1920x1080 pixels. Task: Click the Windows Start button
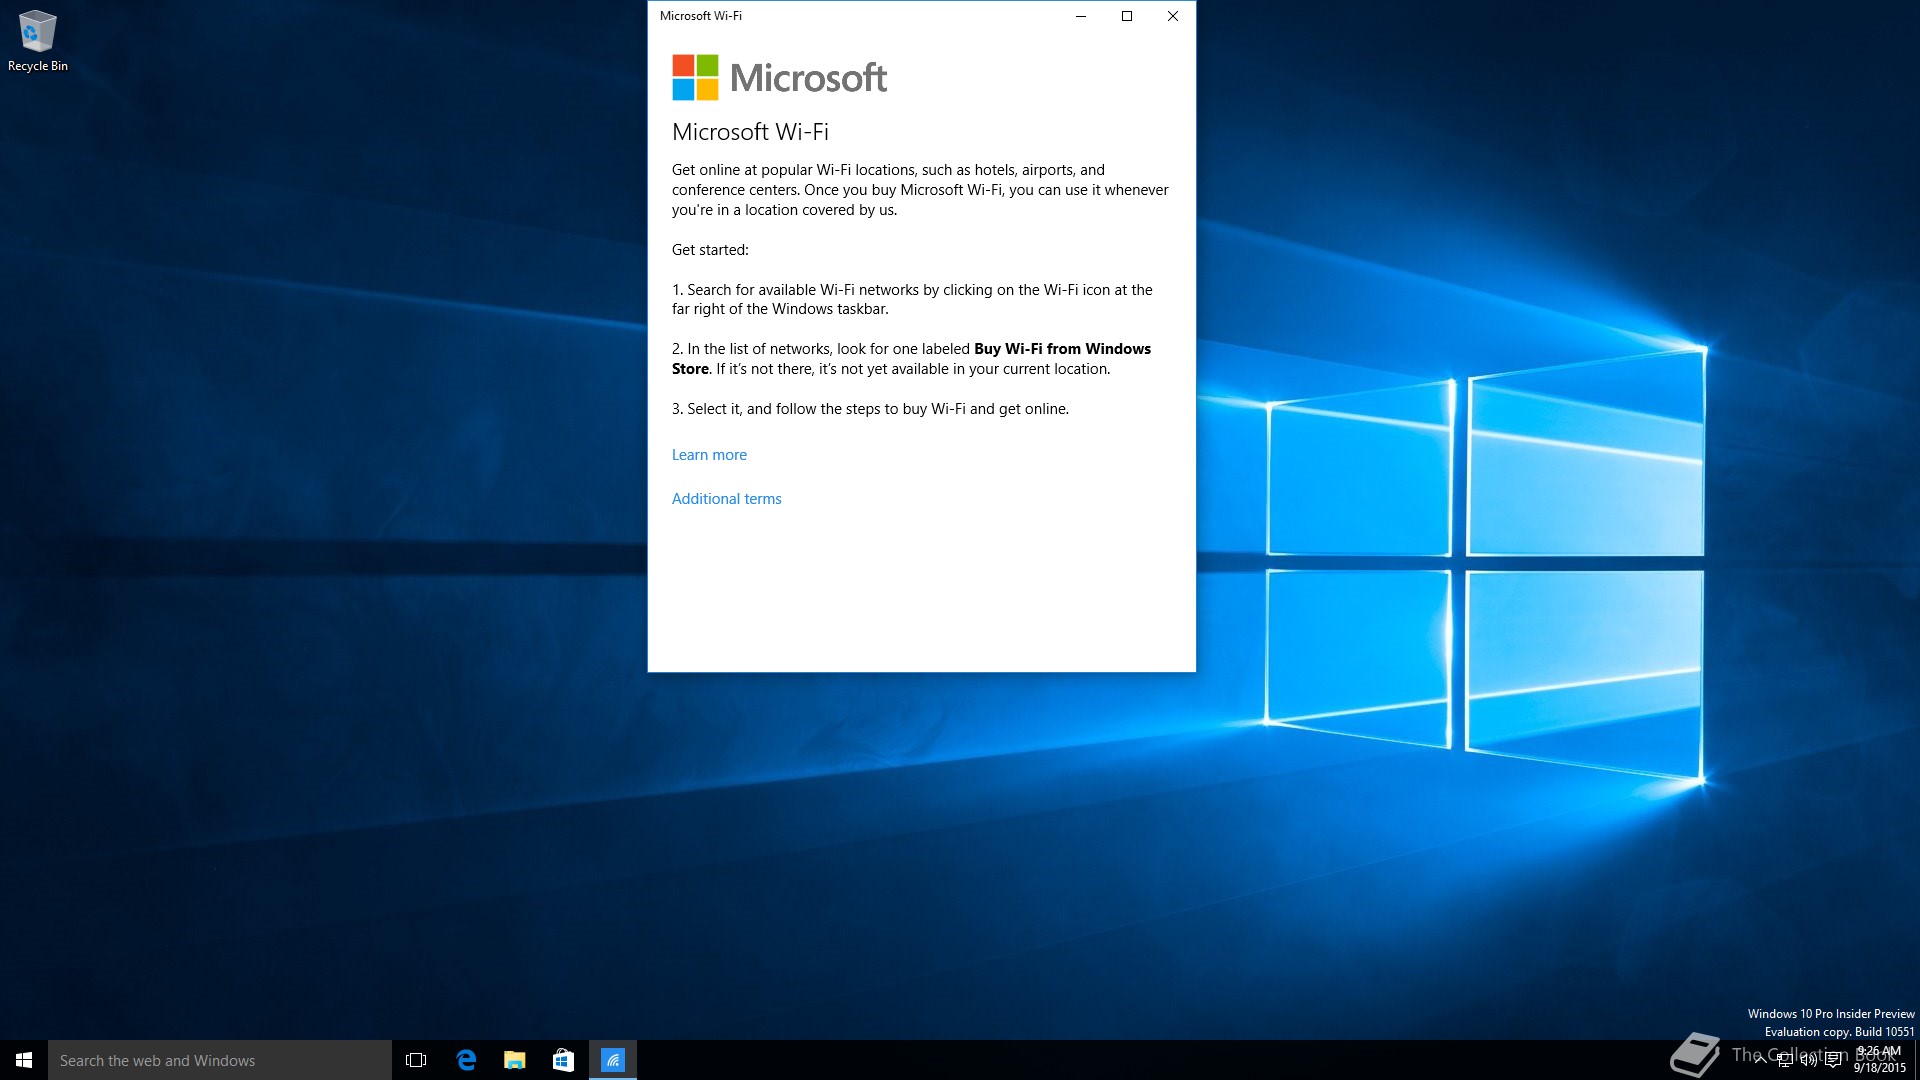[24, 1060]
